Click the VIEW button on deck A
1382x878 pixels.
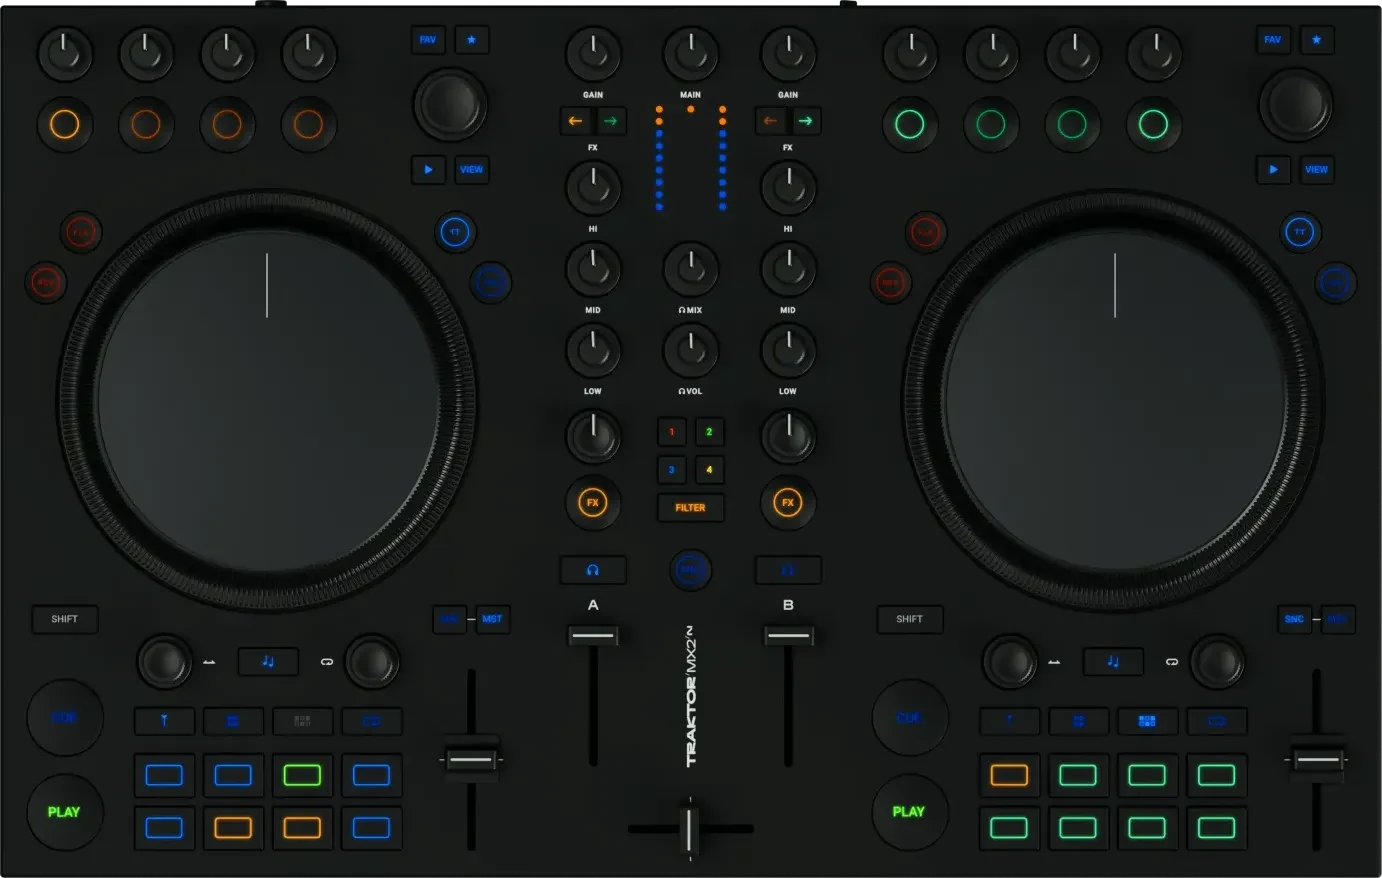tap(472, 170)
